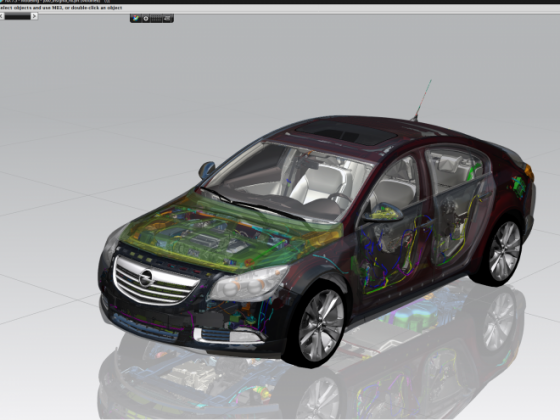Viewport: 560px width, 420px height.
Task: Select the car's rear wheel
Action: point(504,251)
